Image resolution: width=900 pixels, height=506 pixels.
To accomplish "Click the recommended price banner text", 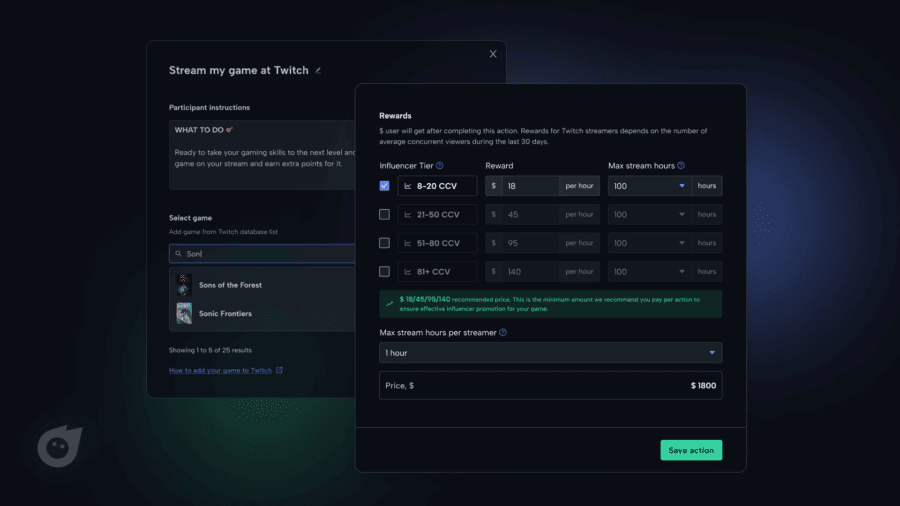I will (549, 304).
